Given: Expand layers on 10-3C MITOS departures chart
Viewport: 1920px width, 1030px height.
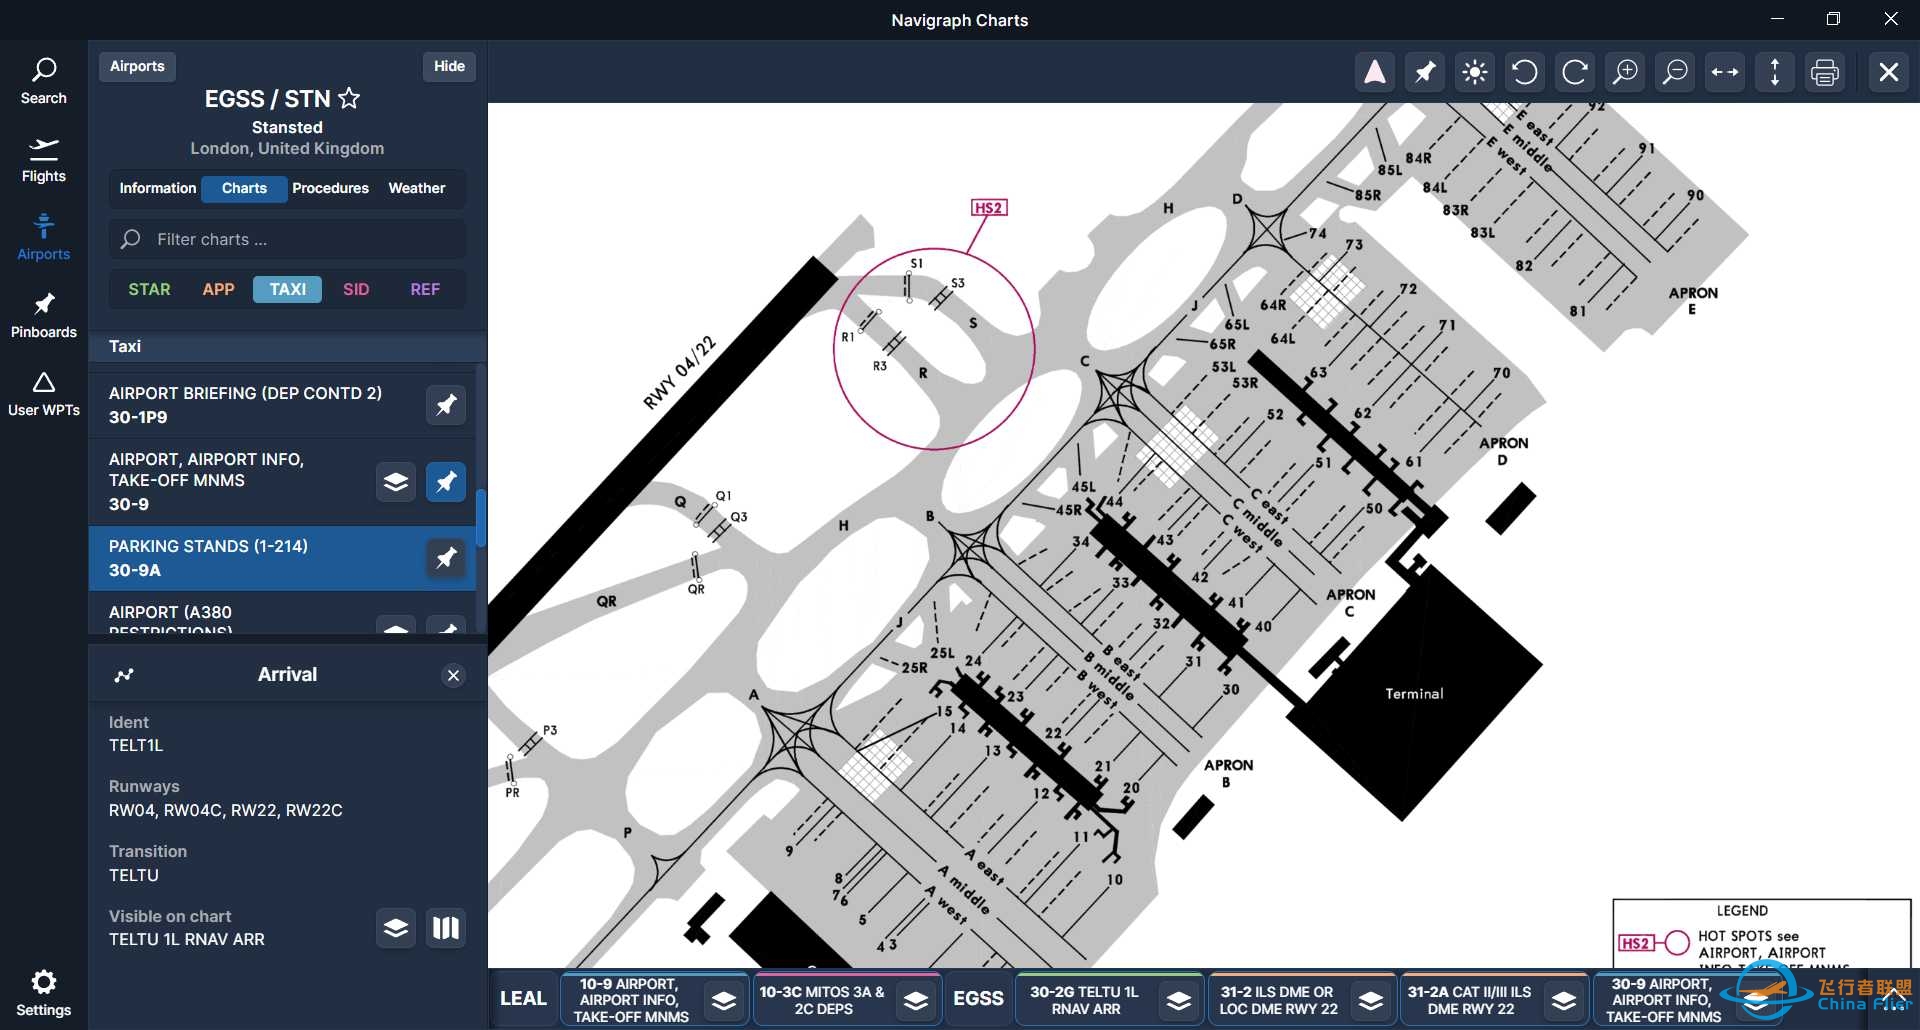Looking at the screenshot, I should tap(916, 1000).
